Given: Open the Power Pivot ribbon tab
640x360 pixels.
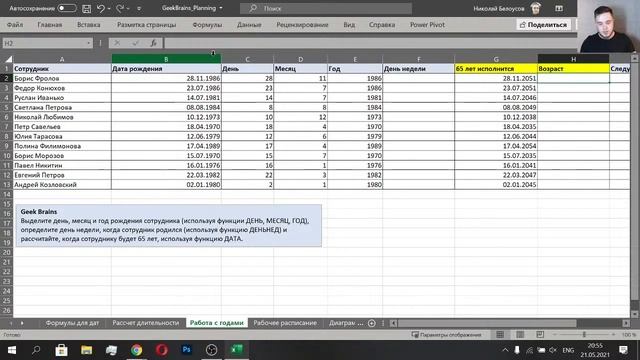Looking at the screenshot, I should point(427,24).
